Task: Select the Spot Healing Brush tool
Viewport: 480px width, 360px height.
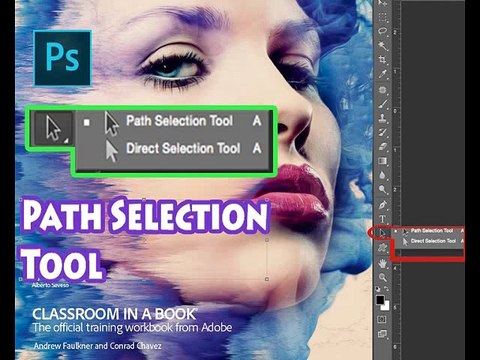Action: [x=383, y=89]
